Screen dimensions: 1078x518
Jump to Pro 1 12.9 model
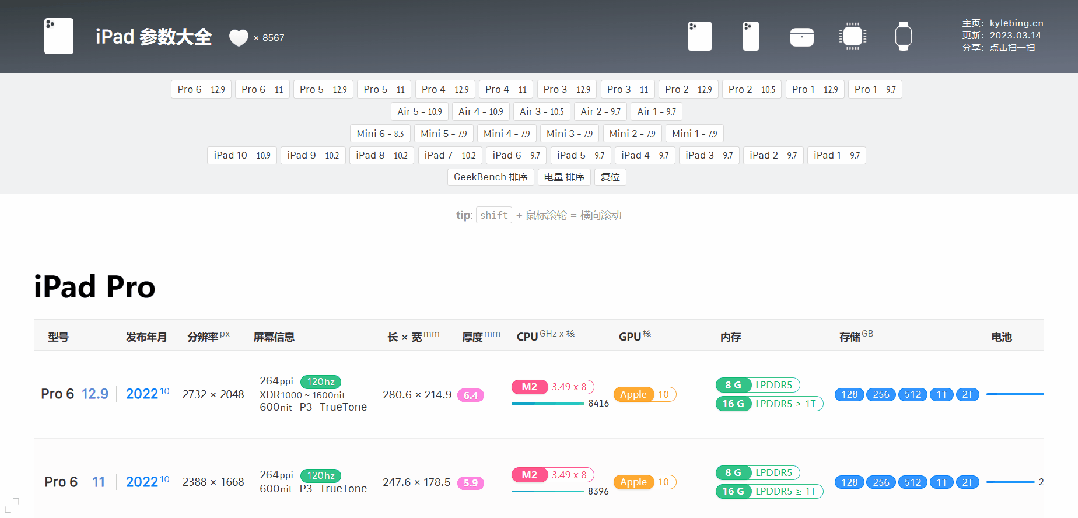[815, 89]
